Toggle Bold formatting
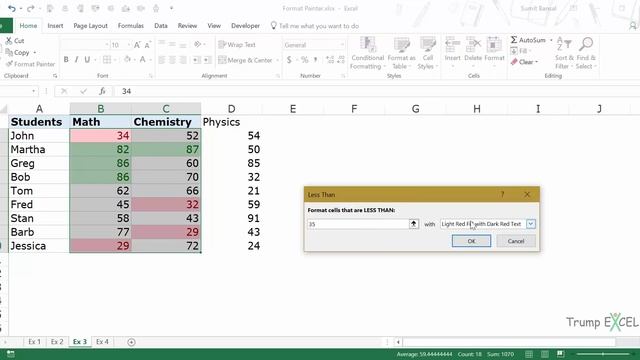Image resolution: width=640 pixels, height=360 pixels. 66,60
